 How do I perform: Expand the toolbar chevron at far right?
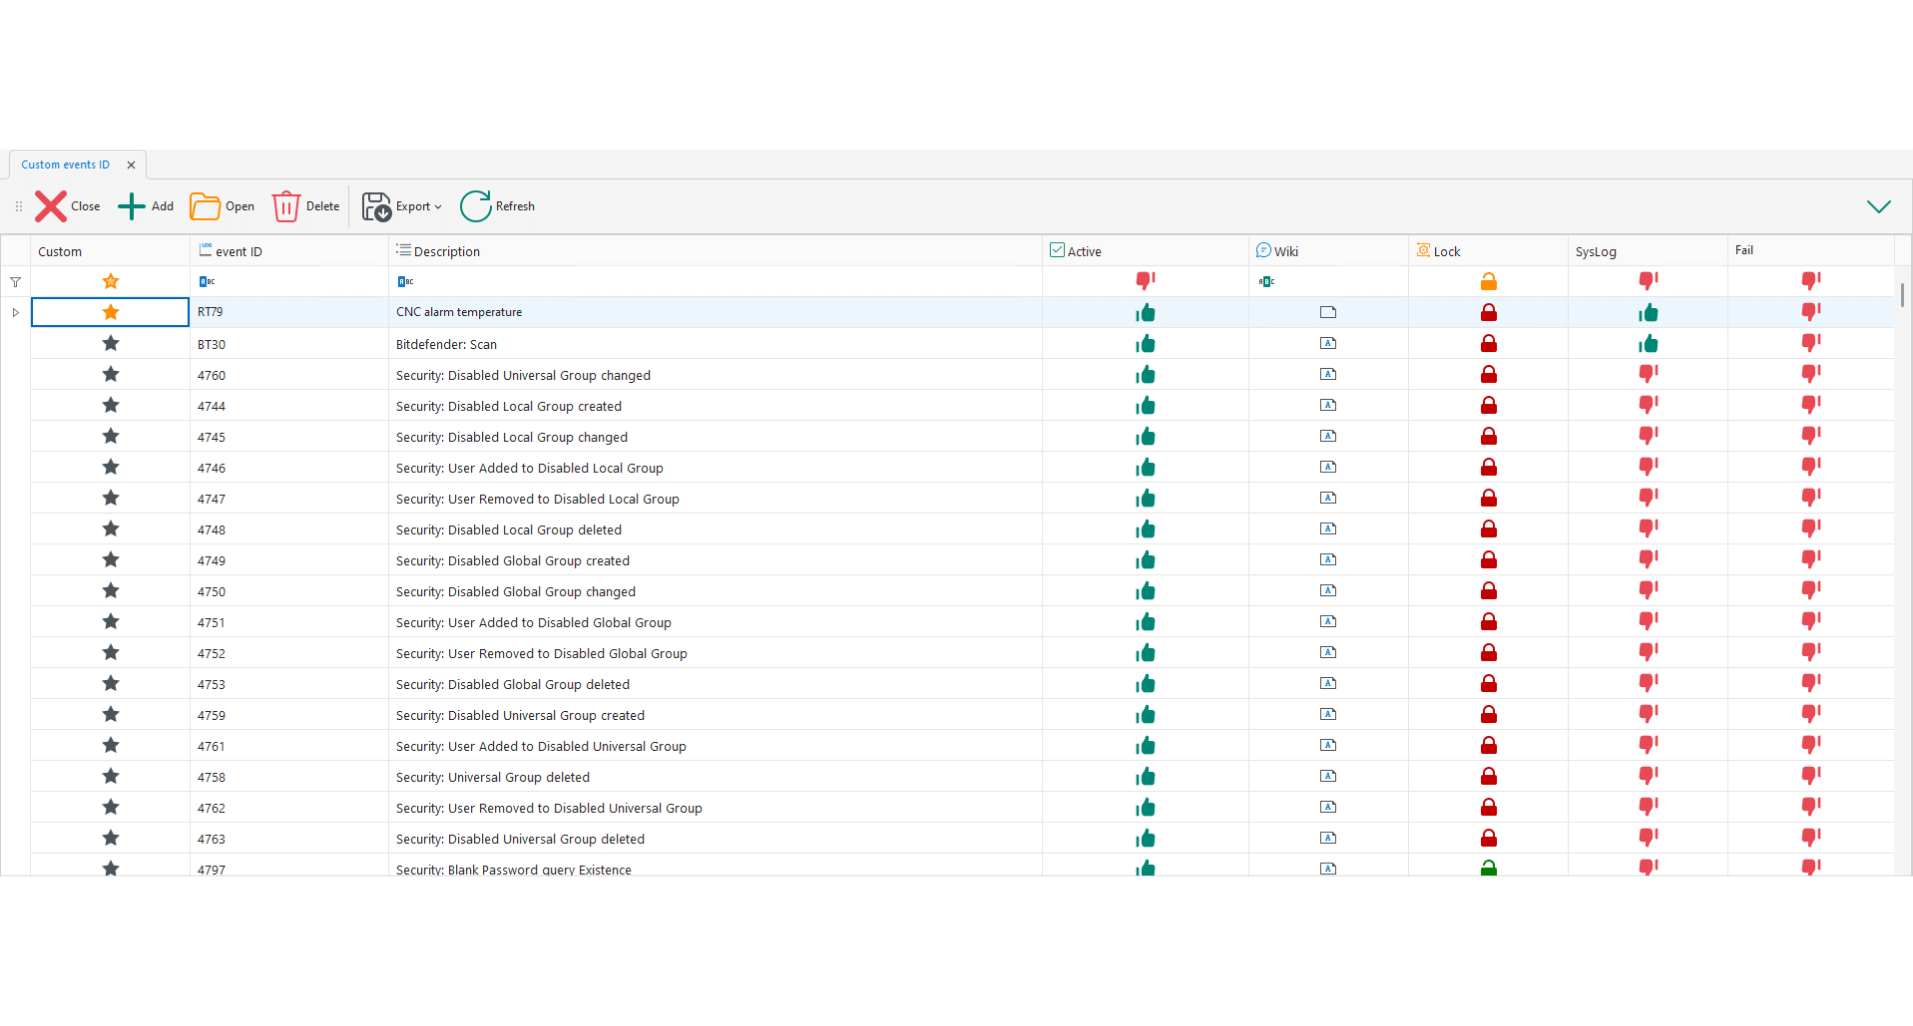tap(1878, 207)
